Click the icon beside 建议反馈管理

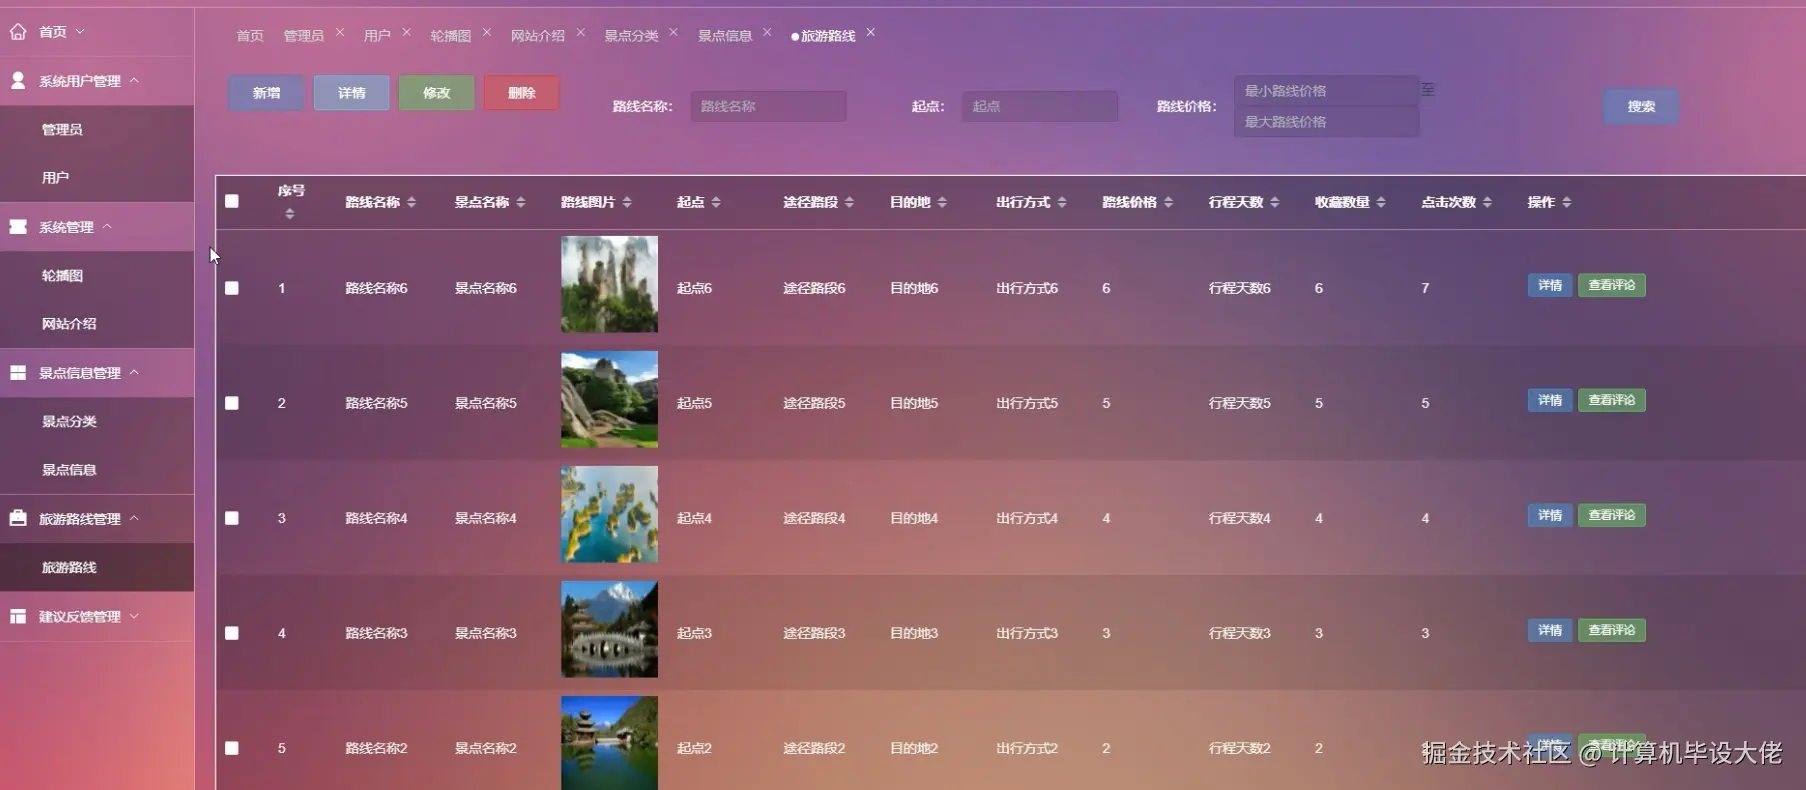pyautogui.click(x=18, y=616)
